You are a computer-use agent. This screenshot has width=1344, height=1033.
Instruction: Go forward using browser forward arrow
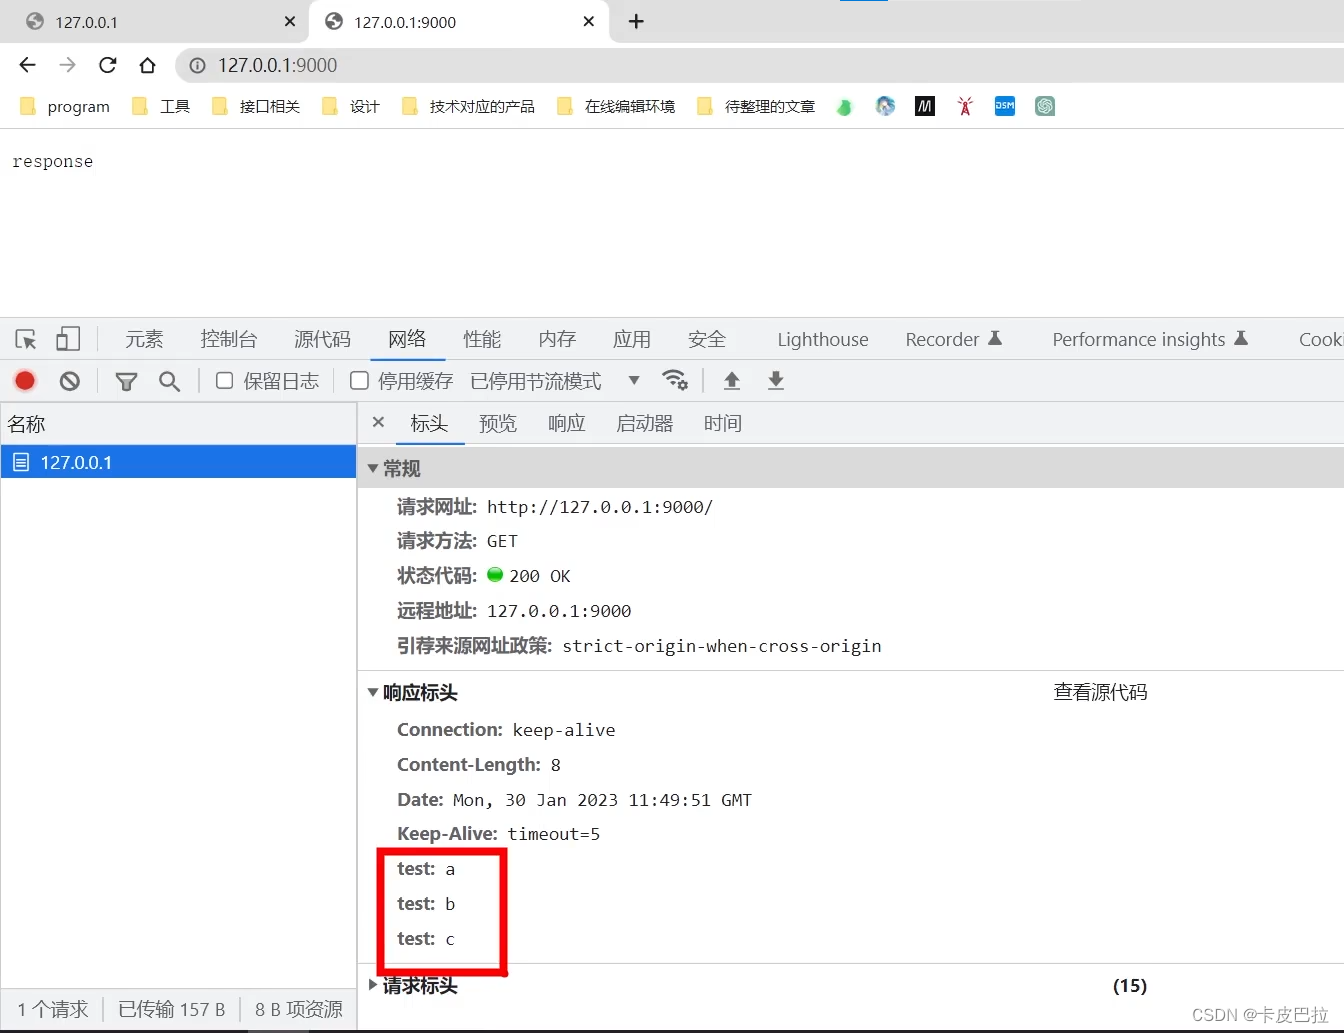67,65
